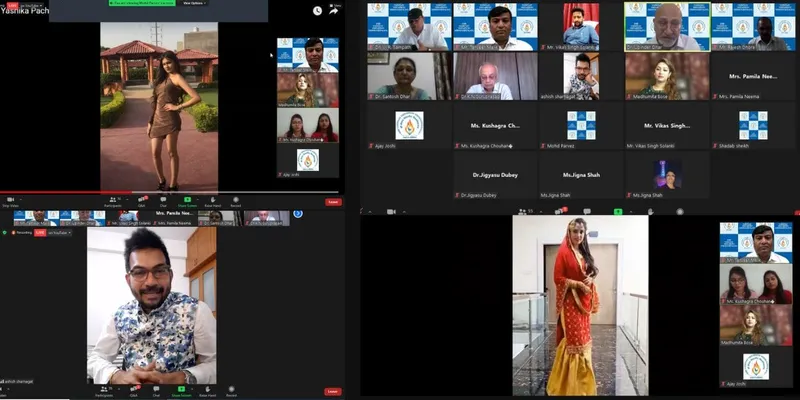The image size is (800, 400).
Task: Click the green screen-sharing status banner
Action: (x=142, y=3)
